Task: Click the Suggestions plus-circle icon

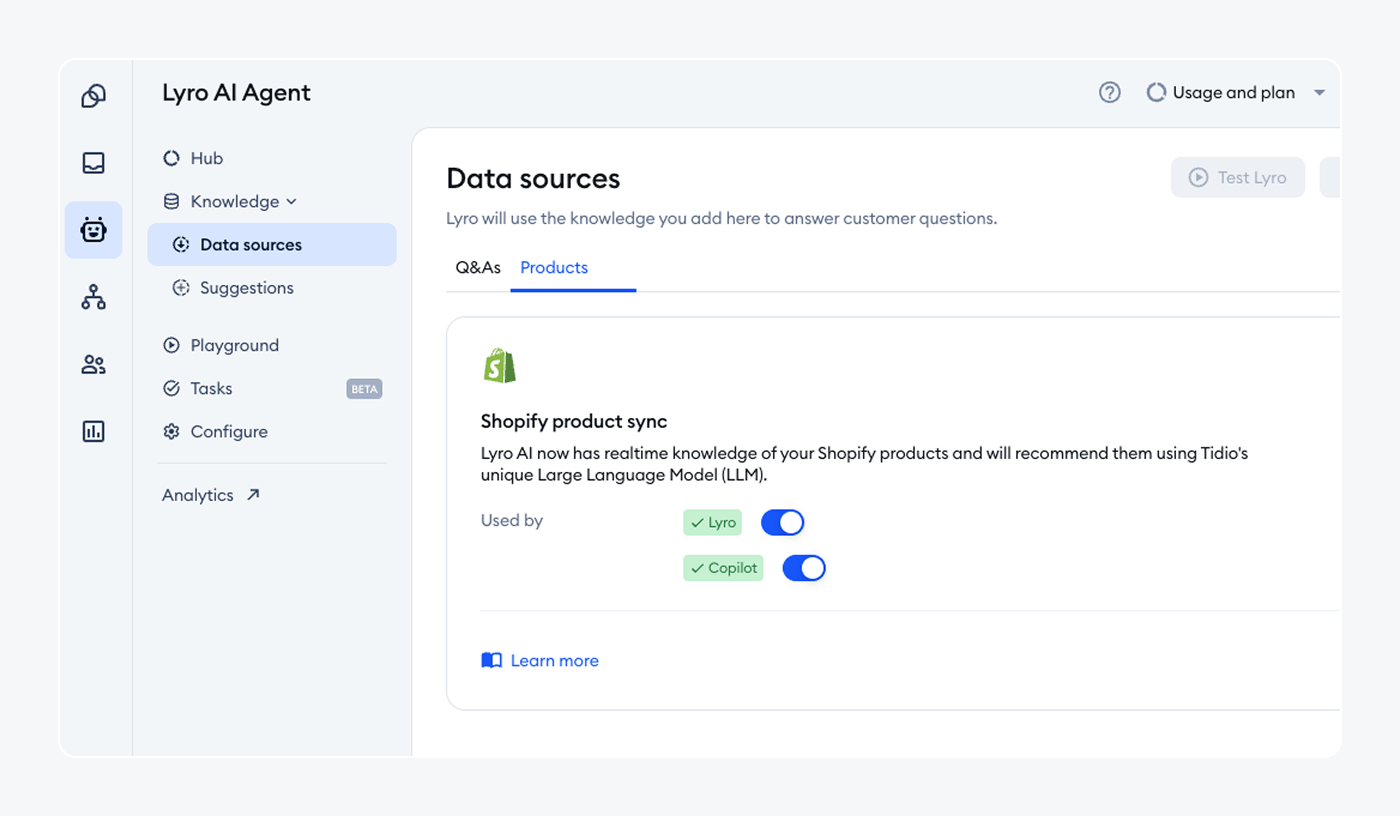Action: point(181,287)
